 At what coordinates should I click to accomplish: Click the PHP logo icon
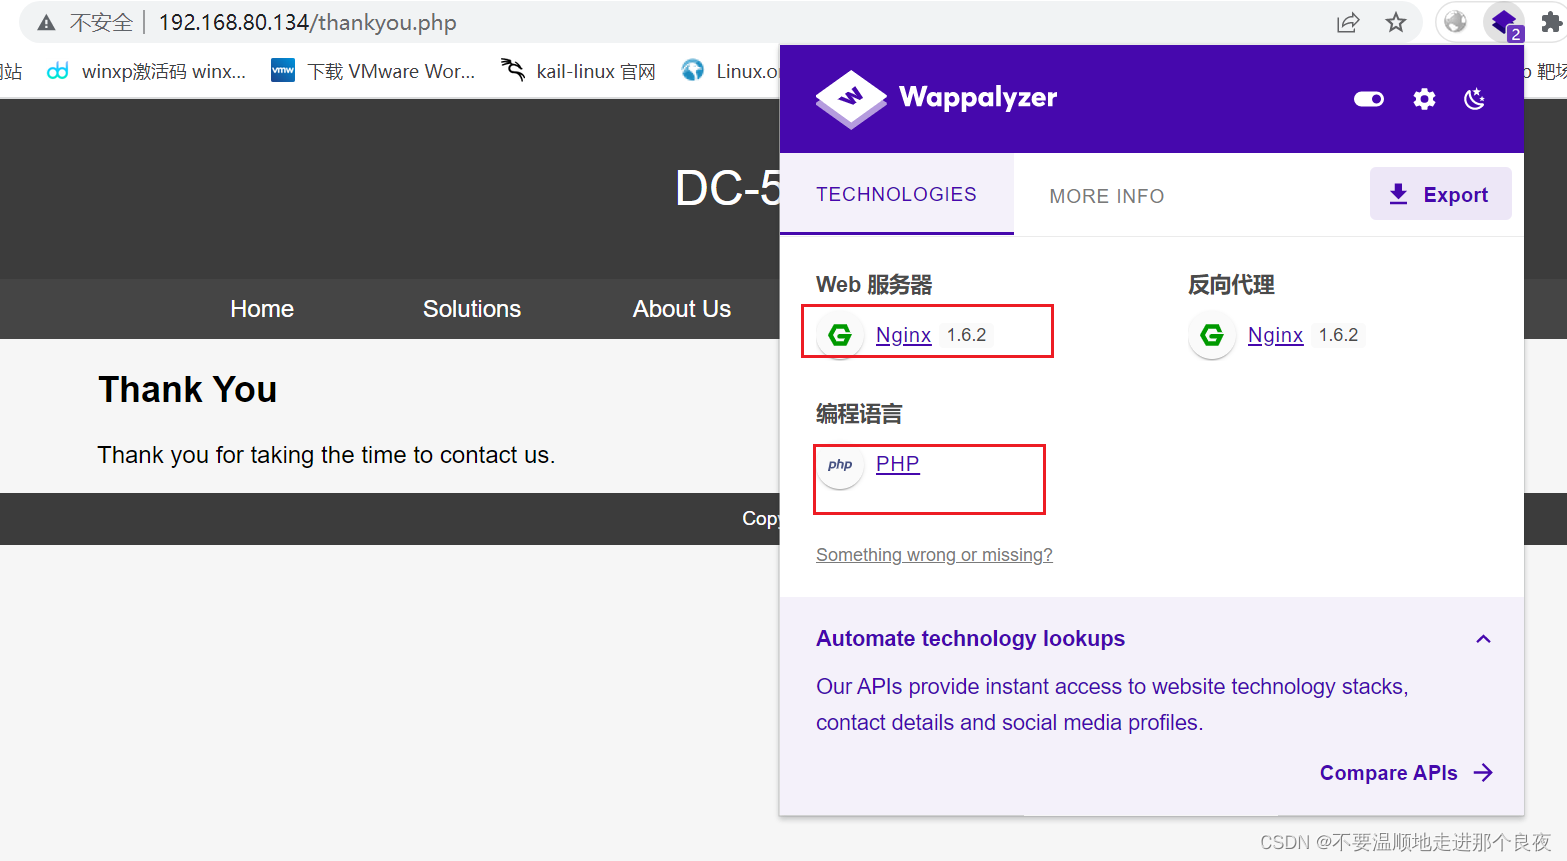[x=840, y=465]
